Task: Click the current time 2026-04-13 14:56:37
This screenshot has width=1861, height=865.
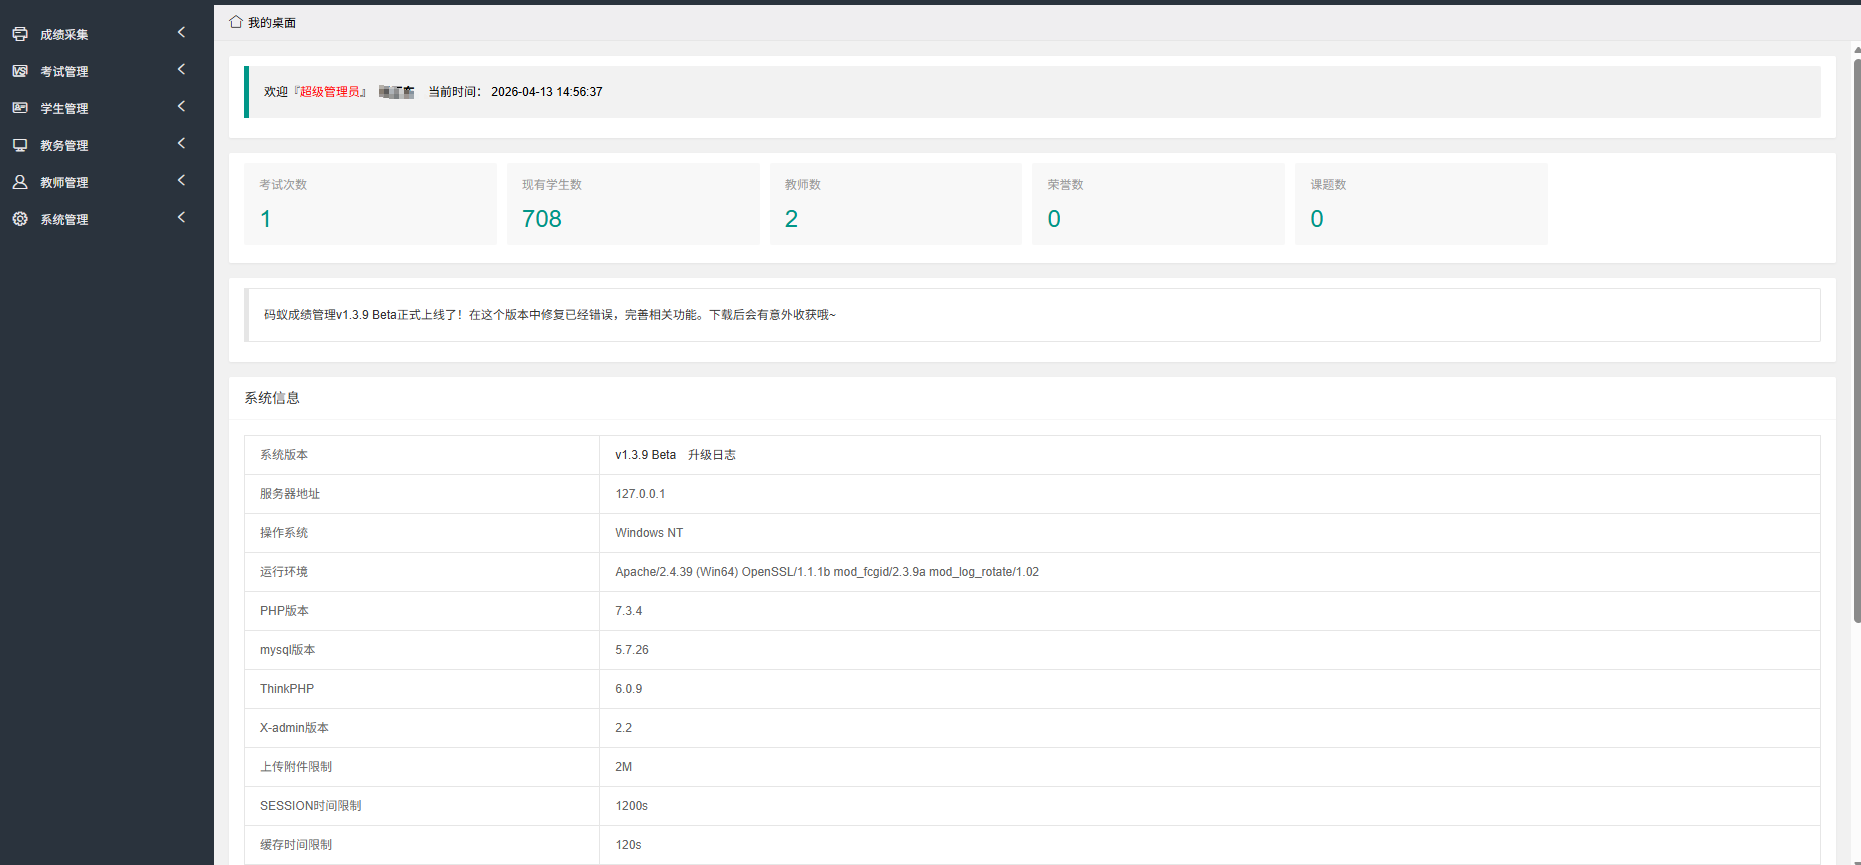Action: click(547, 92)
